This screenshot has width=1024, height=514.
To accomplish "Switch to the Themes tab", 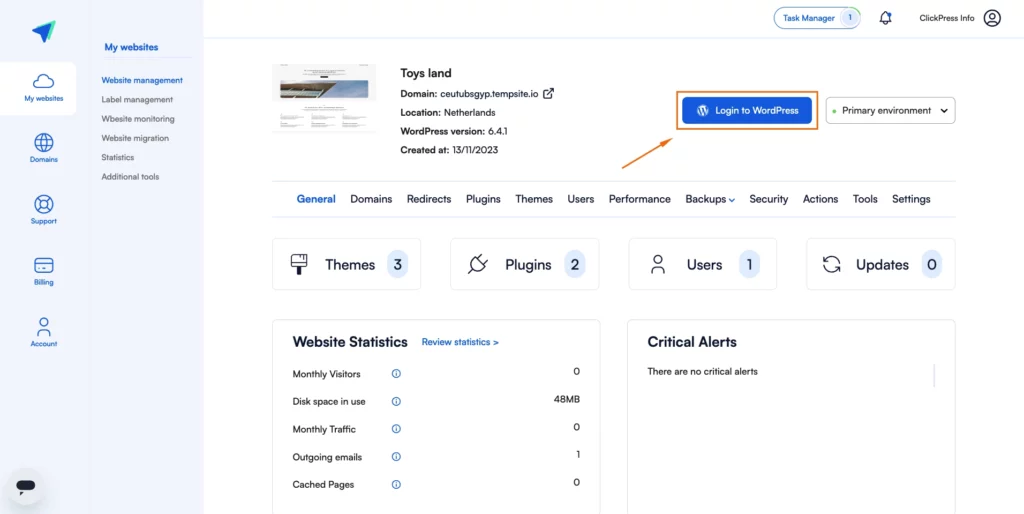I will (534, 199).
